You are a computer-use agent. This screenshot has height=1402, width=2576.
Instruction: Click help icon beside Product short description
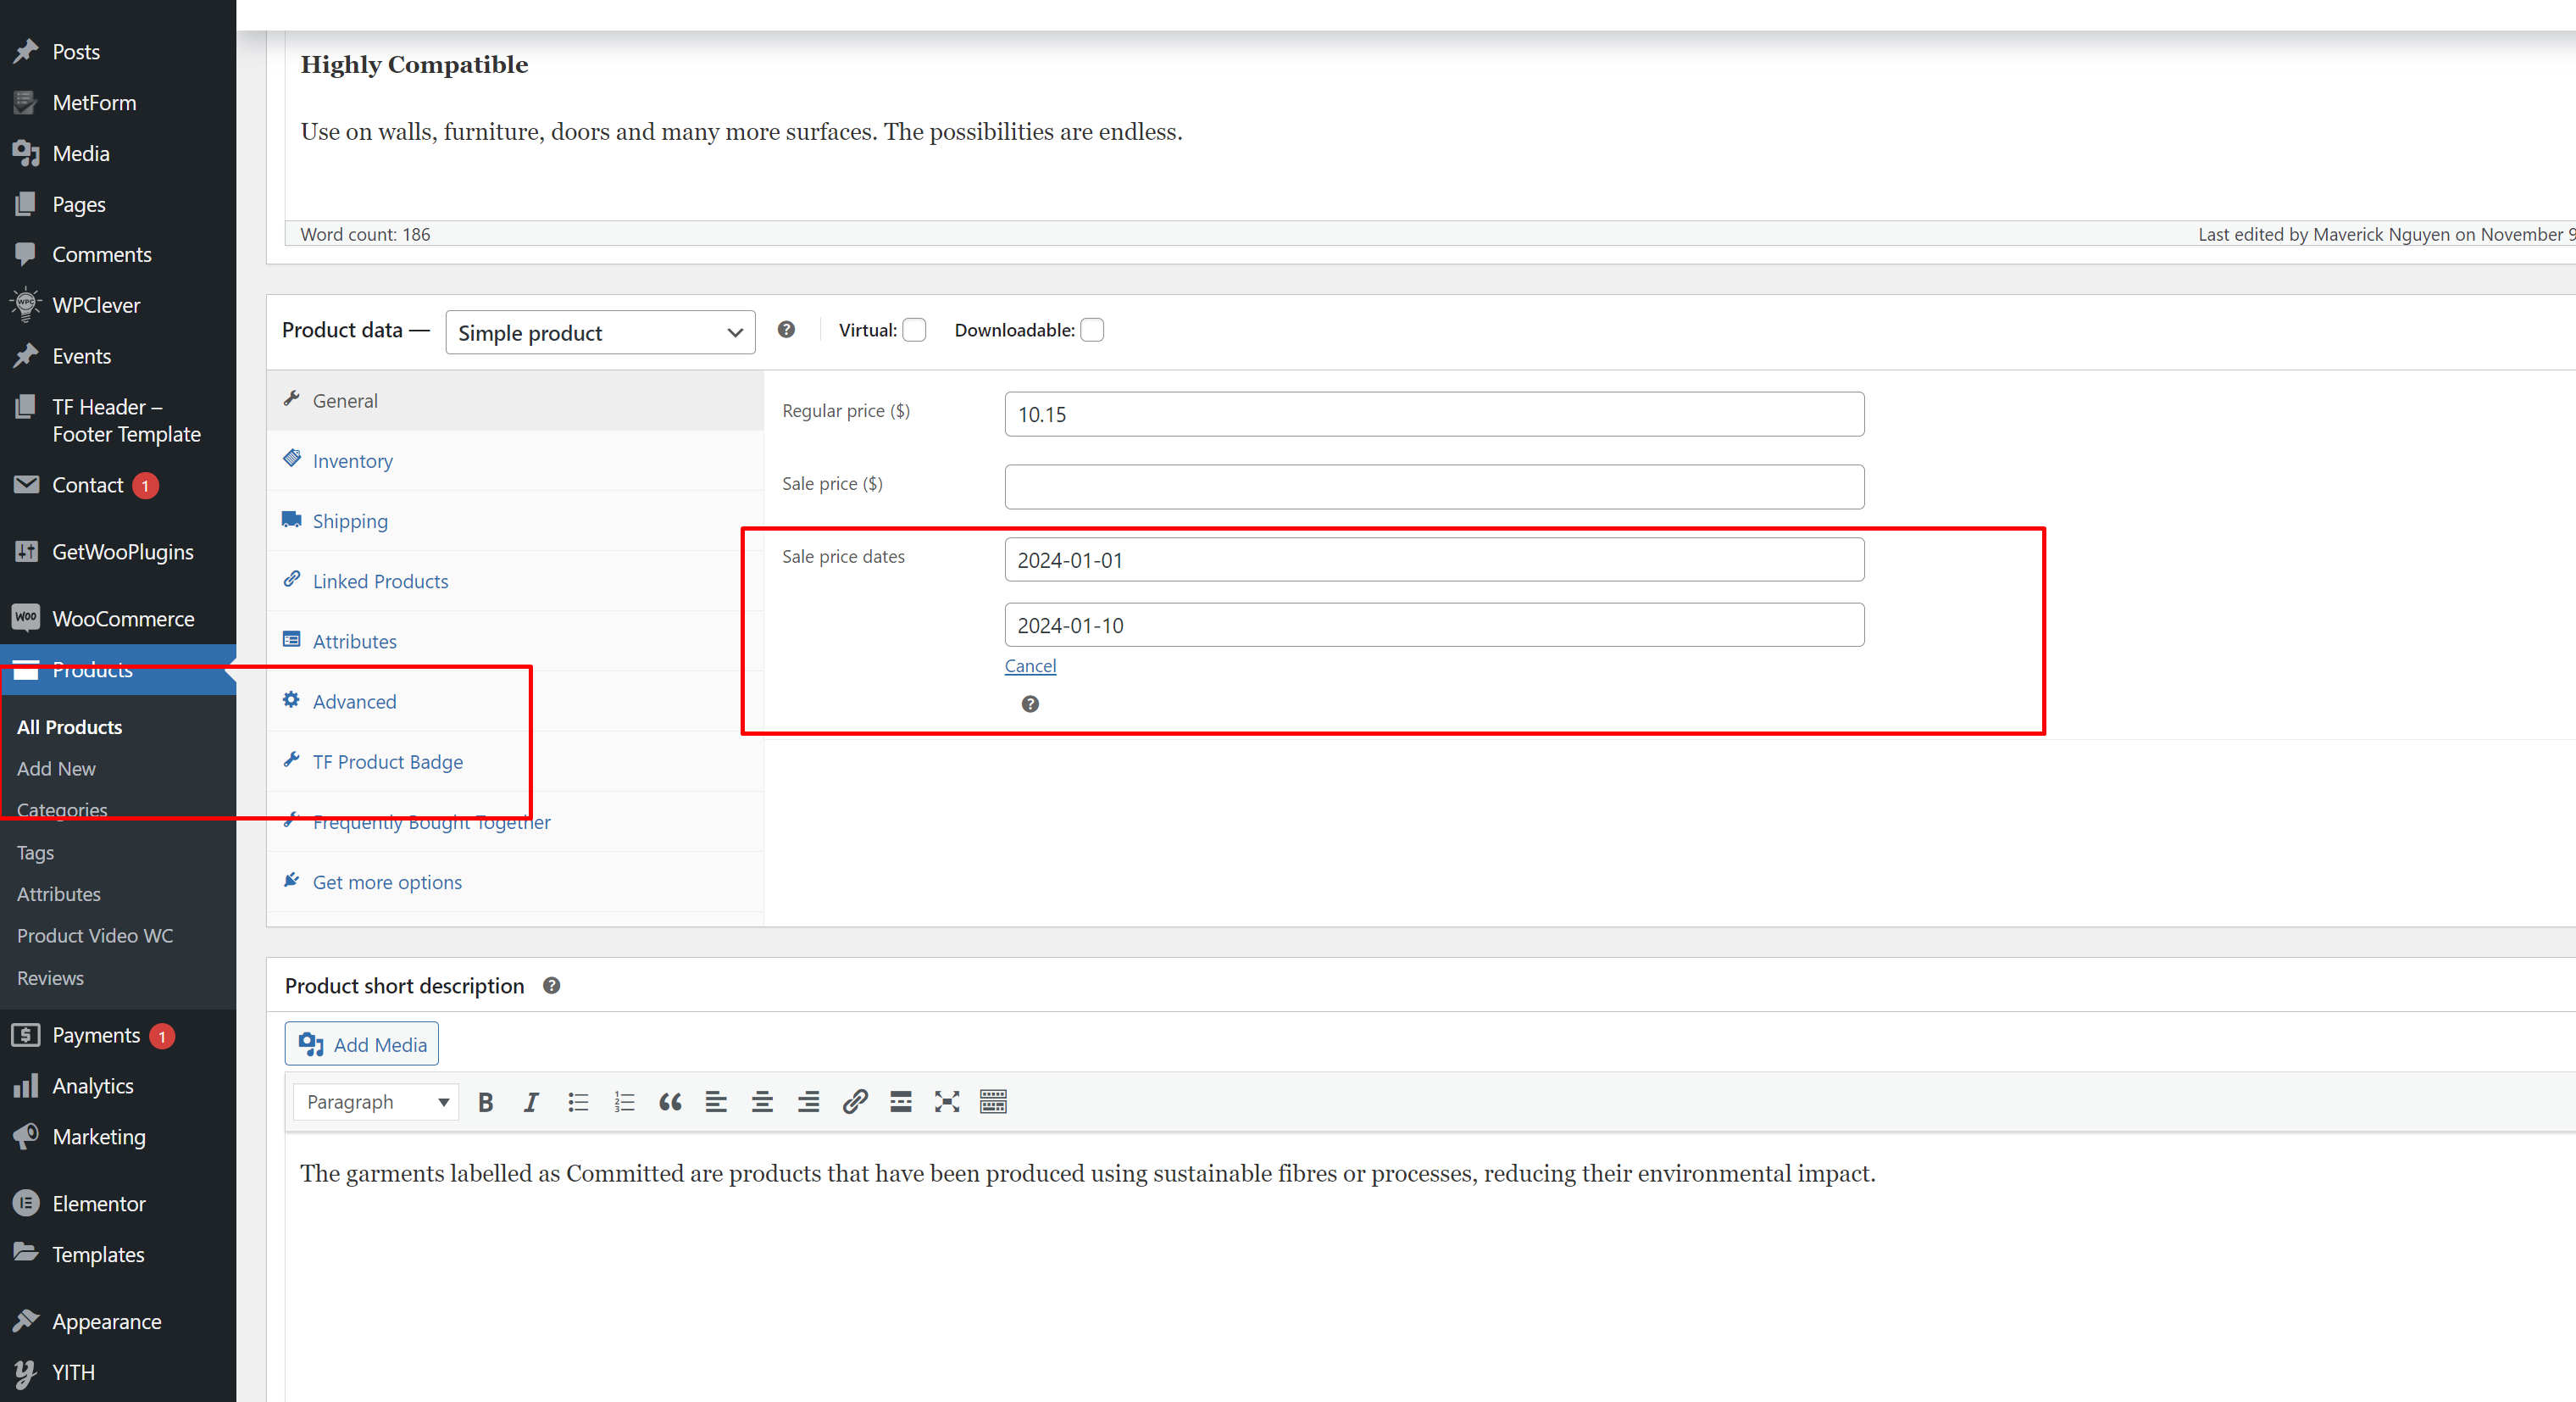(x=551, y=985)
